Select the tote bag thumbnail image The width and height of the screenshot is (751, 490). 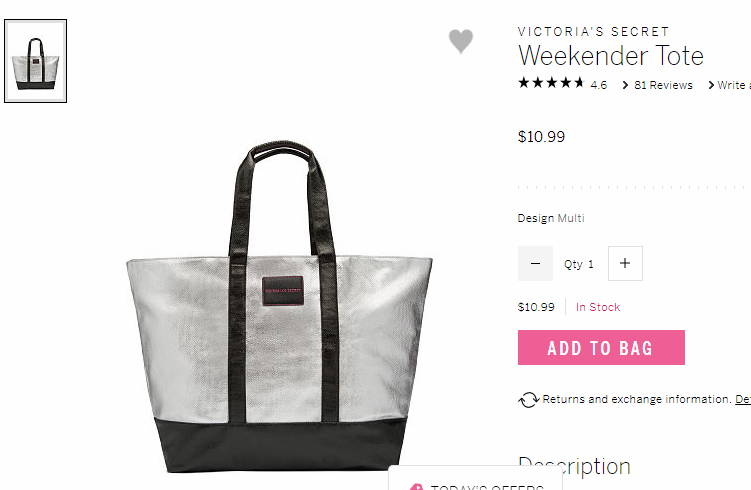(x=35, y=61)
